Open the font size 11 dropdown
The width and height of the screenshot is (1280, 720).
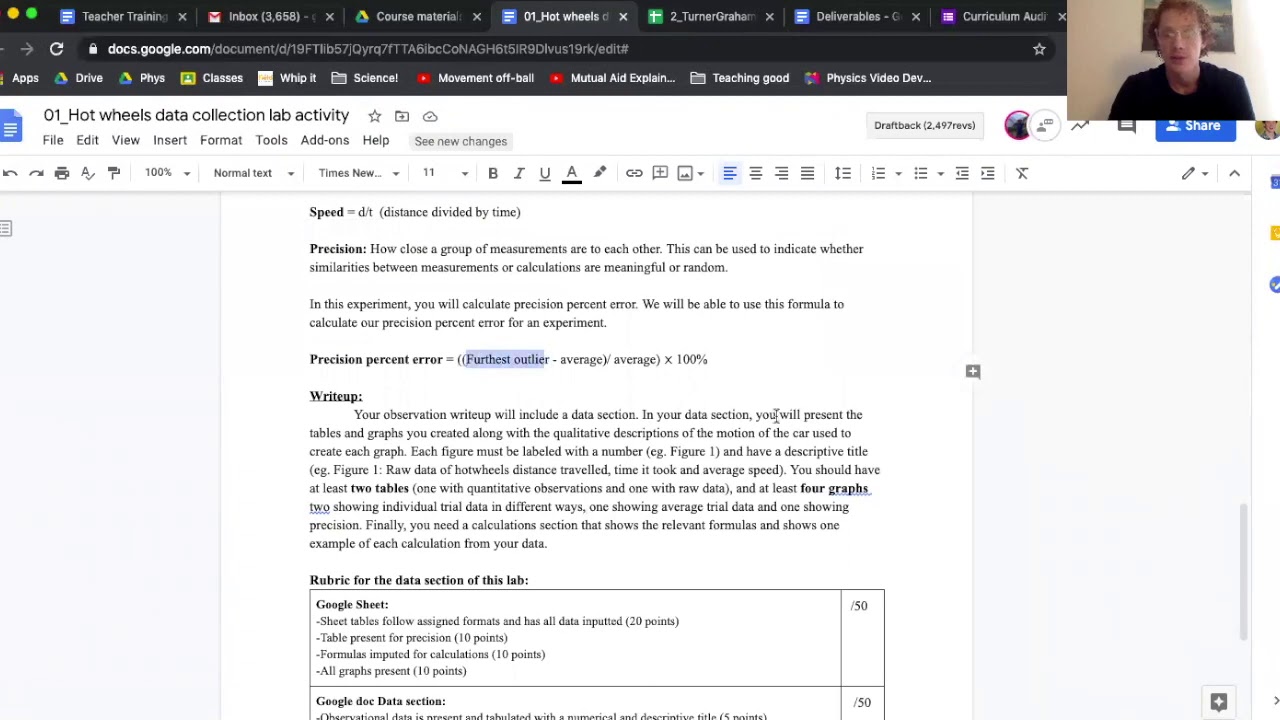444,173
